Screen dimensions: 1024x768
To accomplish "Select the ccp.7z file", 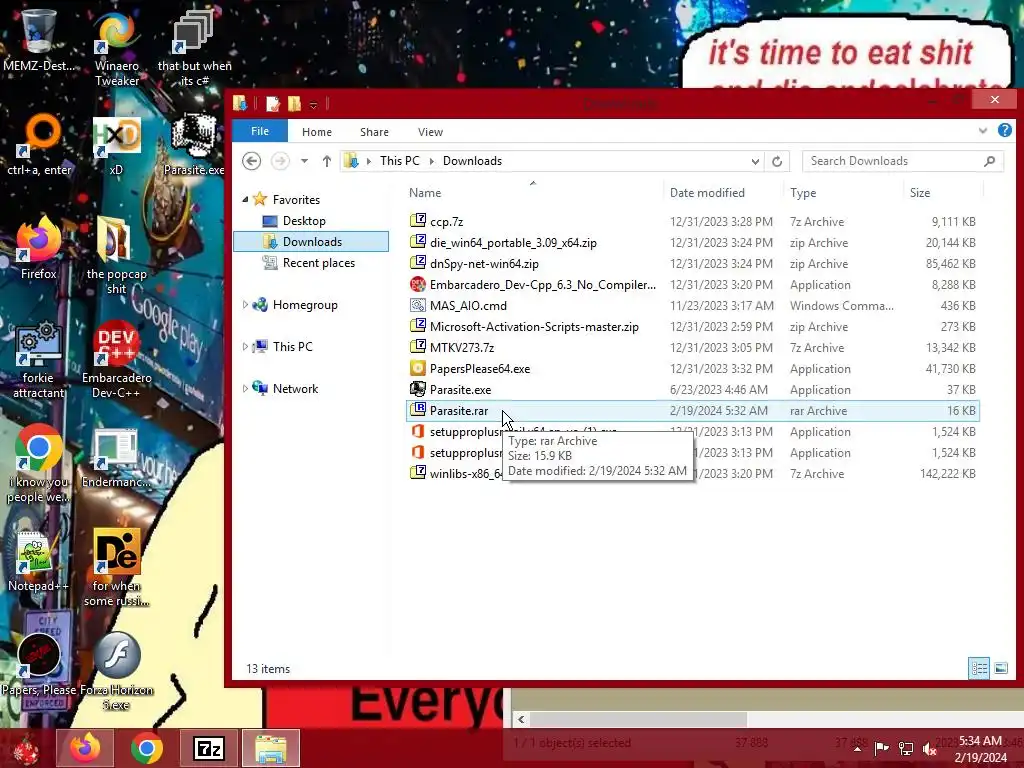I will (692, 221).
